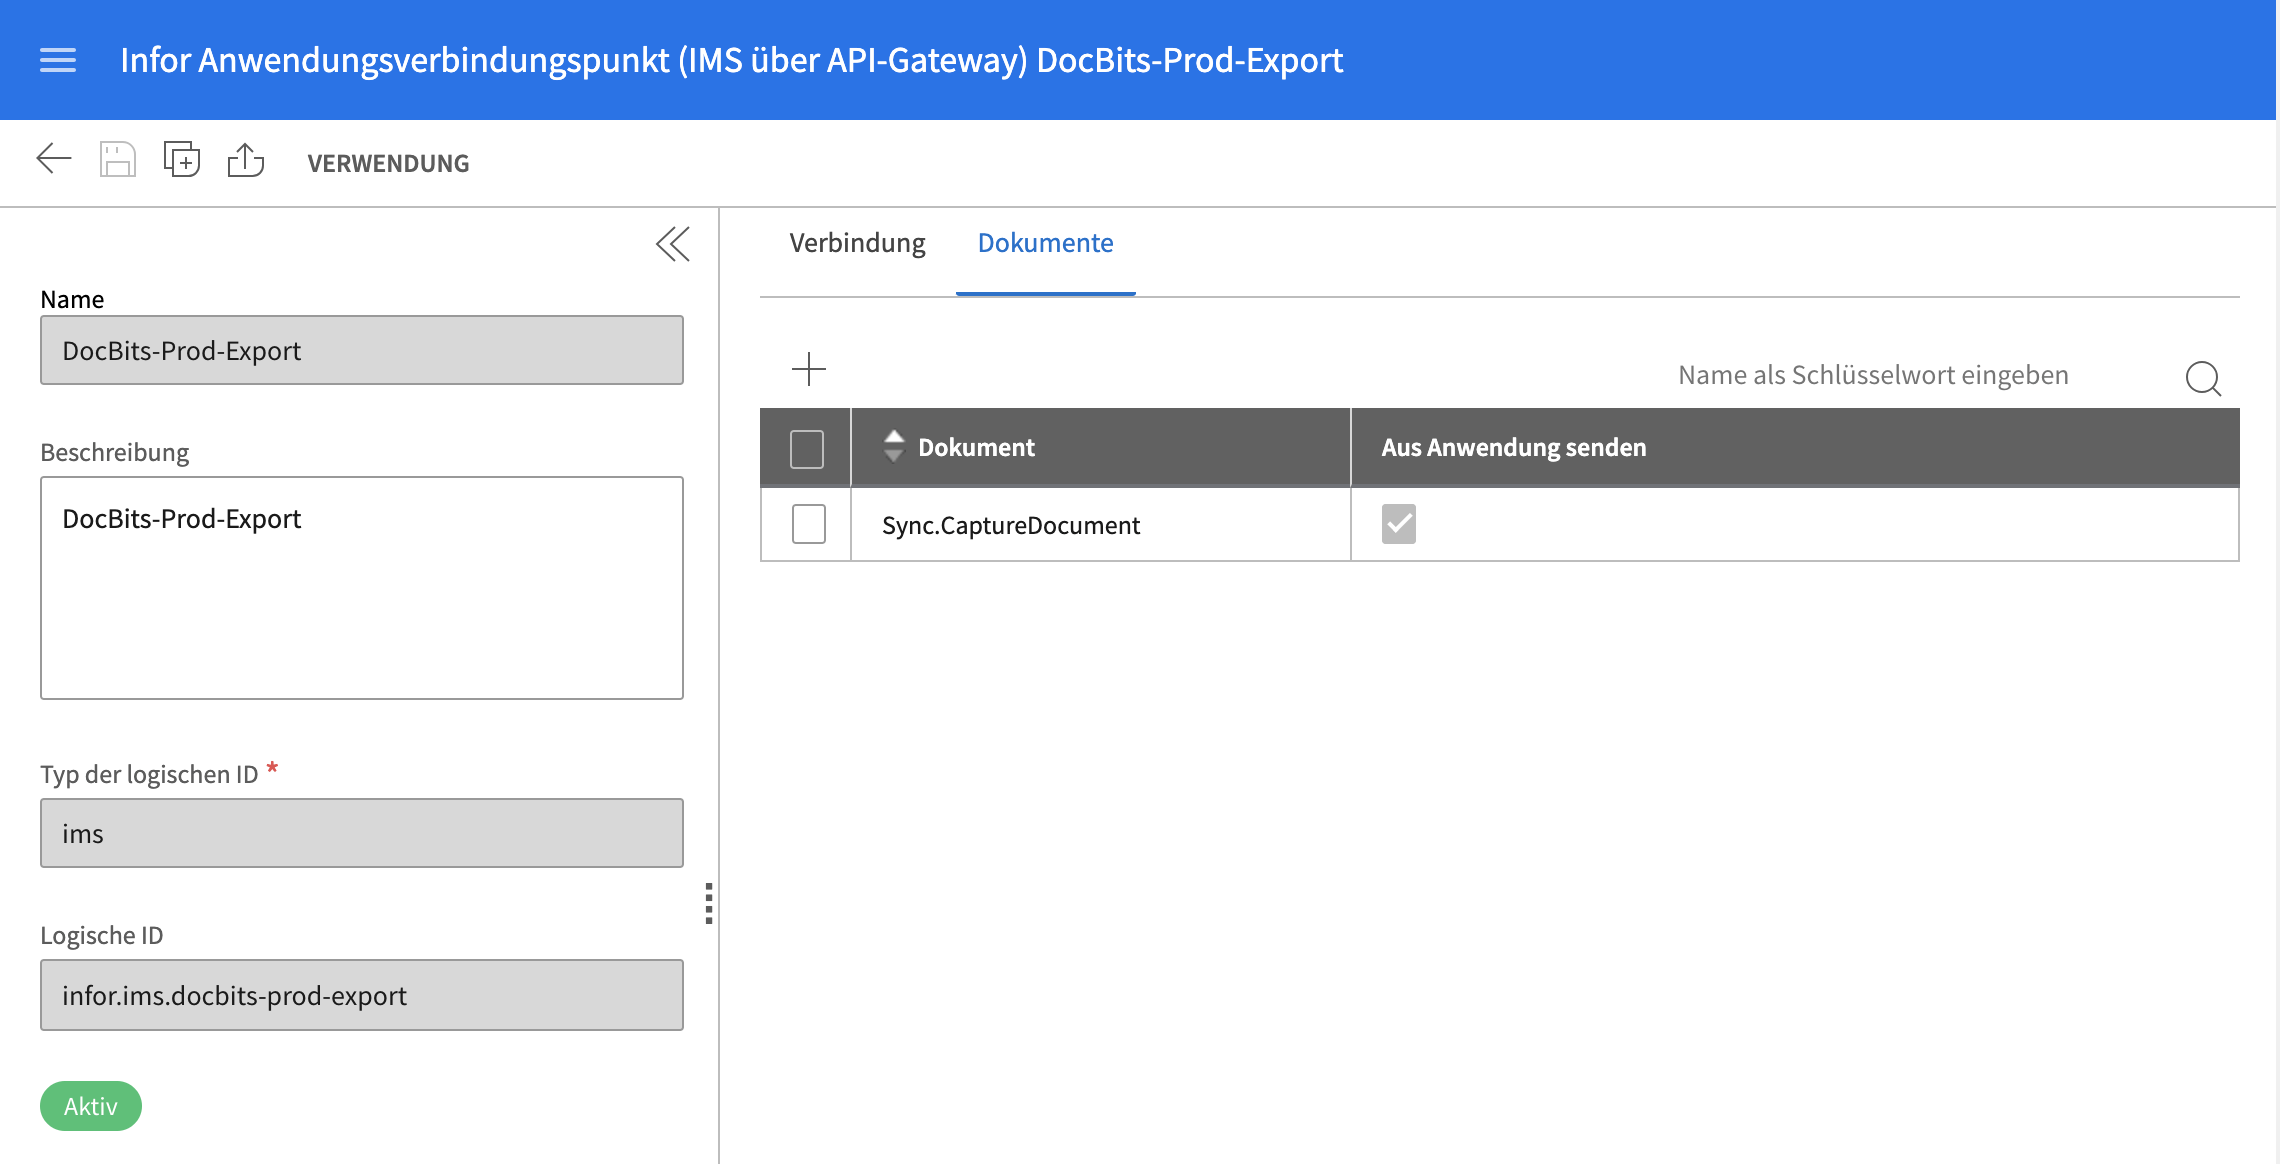
Task: Click the duplicate connection point icon
Action: [181, 160]
